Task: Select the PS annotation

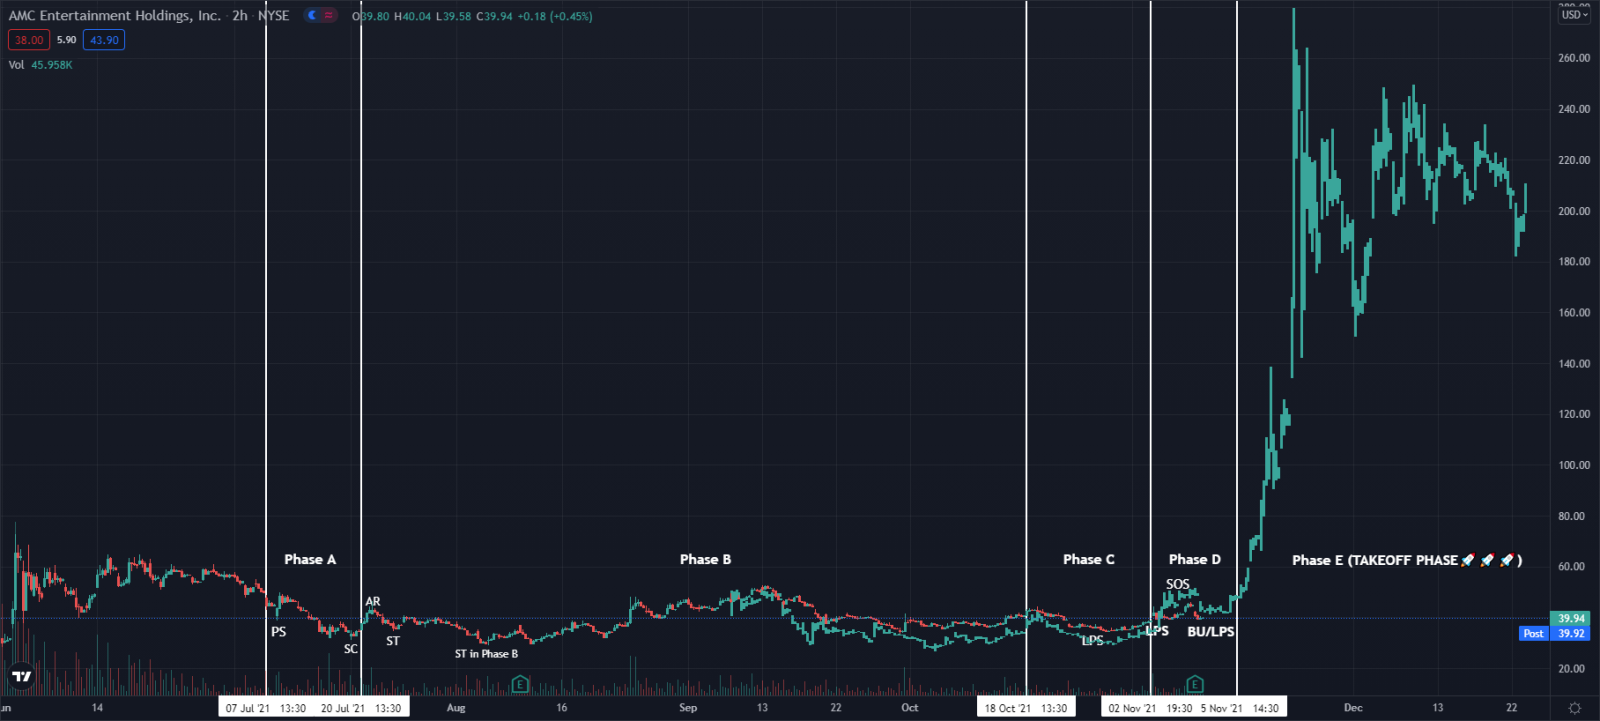Action: pyautogui.click(x=279, y=632)
